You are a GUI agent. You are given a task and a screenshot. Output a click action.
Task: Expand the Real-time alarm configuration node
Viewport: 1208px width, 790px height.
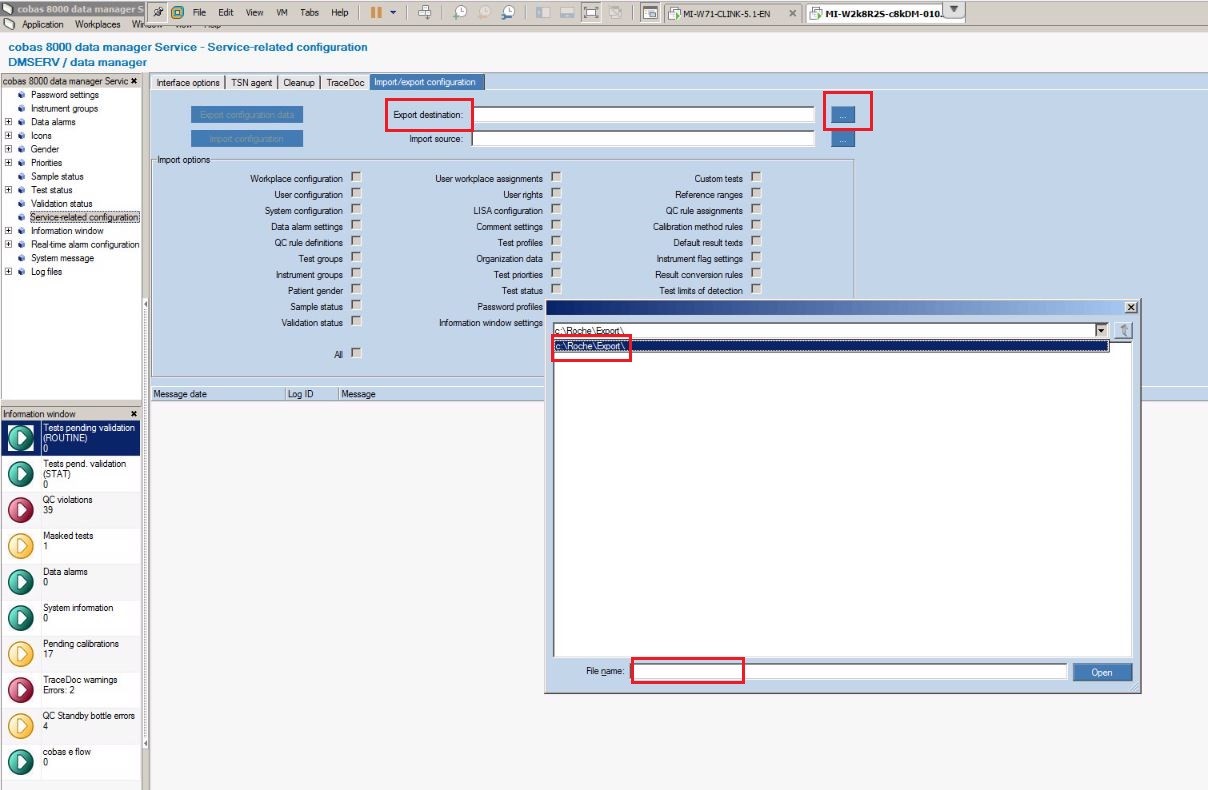point(9,244)
